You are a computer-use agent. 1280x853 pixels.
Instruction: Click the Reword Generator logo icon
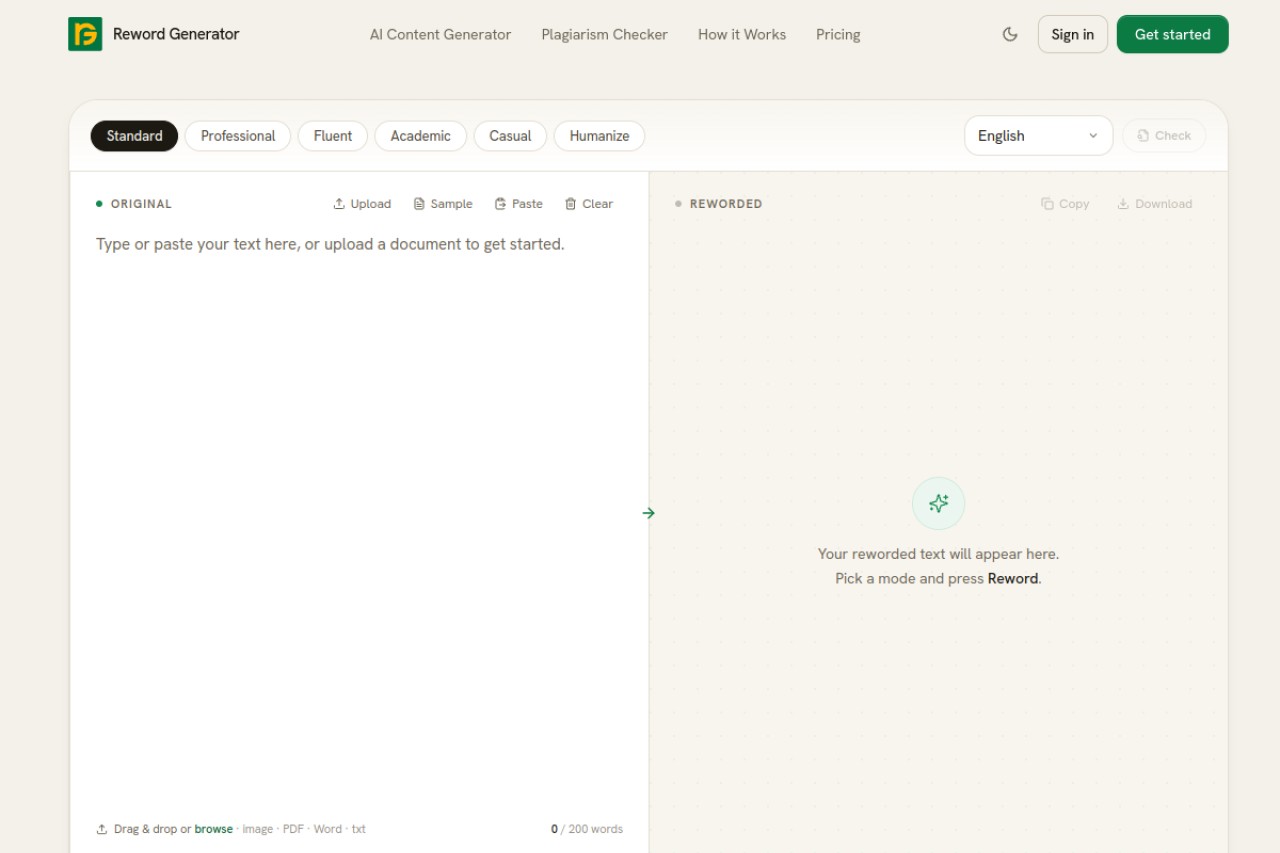click(85, 34)
